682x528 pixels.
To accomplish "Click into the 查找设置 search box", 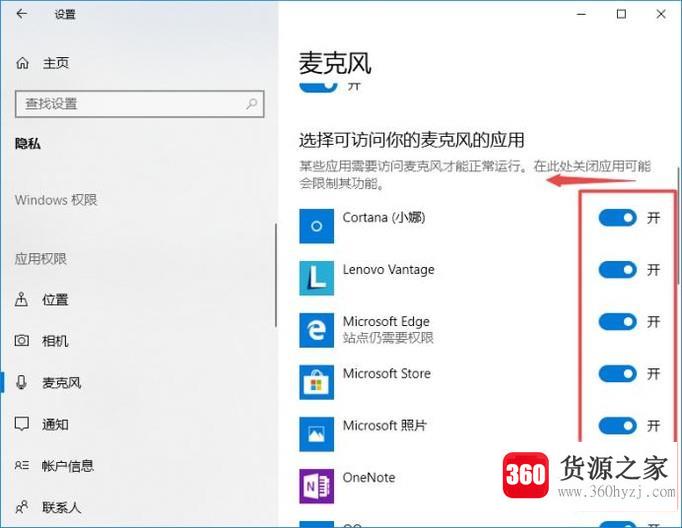I will coord(140,104).
